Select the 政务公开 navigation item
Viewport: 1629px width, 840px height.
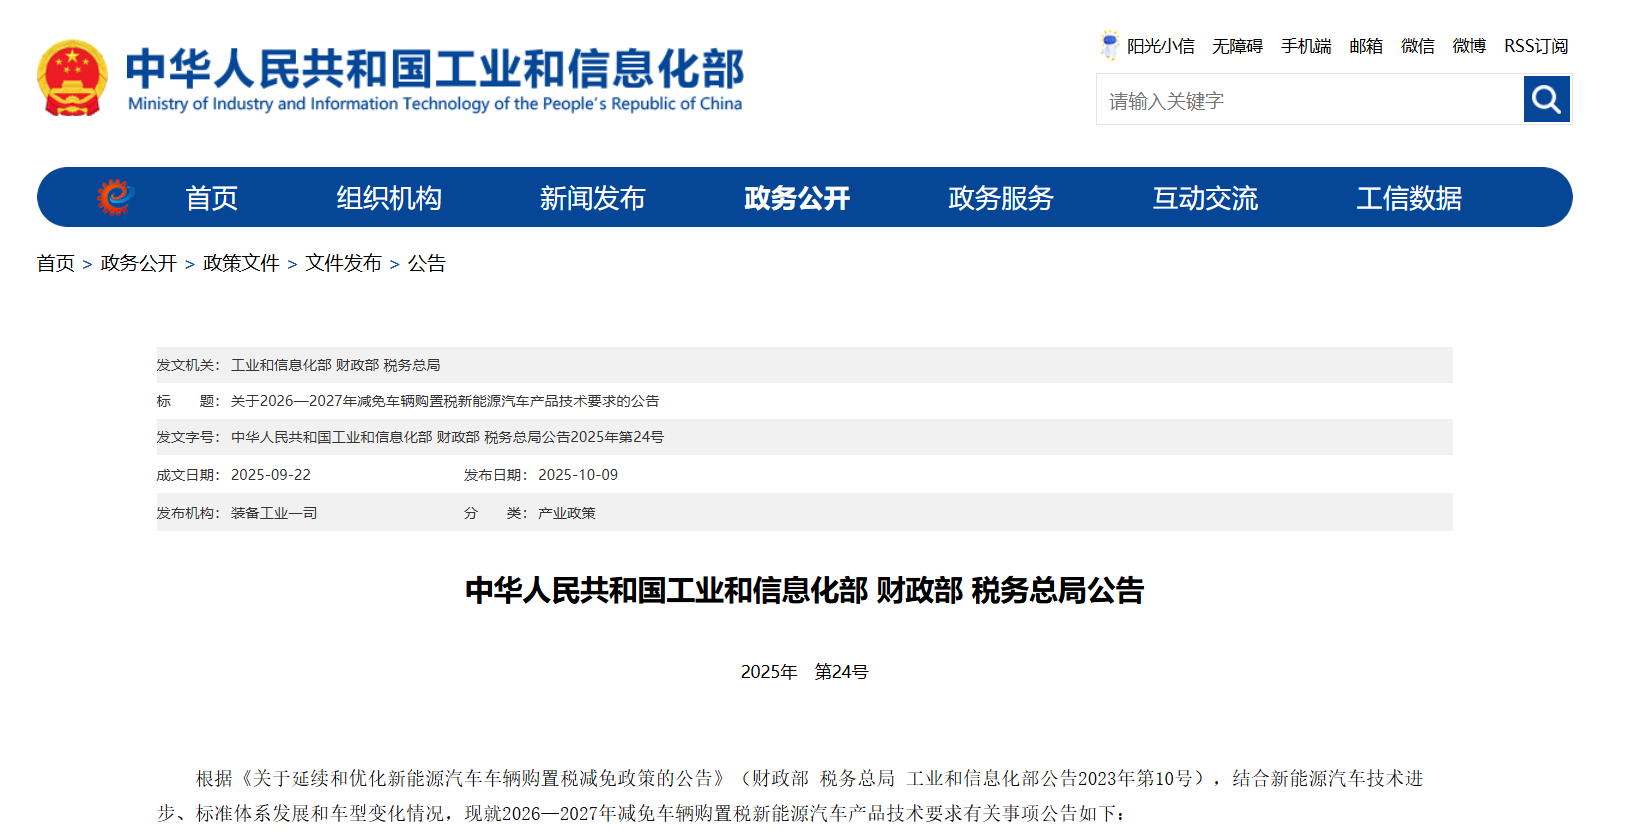click(796, 198)
